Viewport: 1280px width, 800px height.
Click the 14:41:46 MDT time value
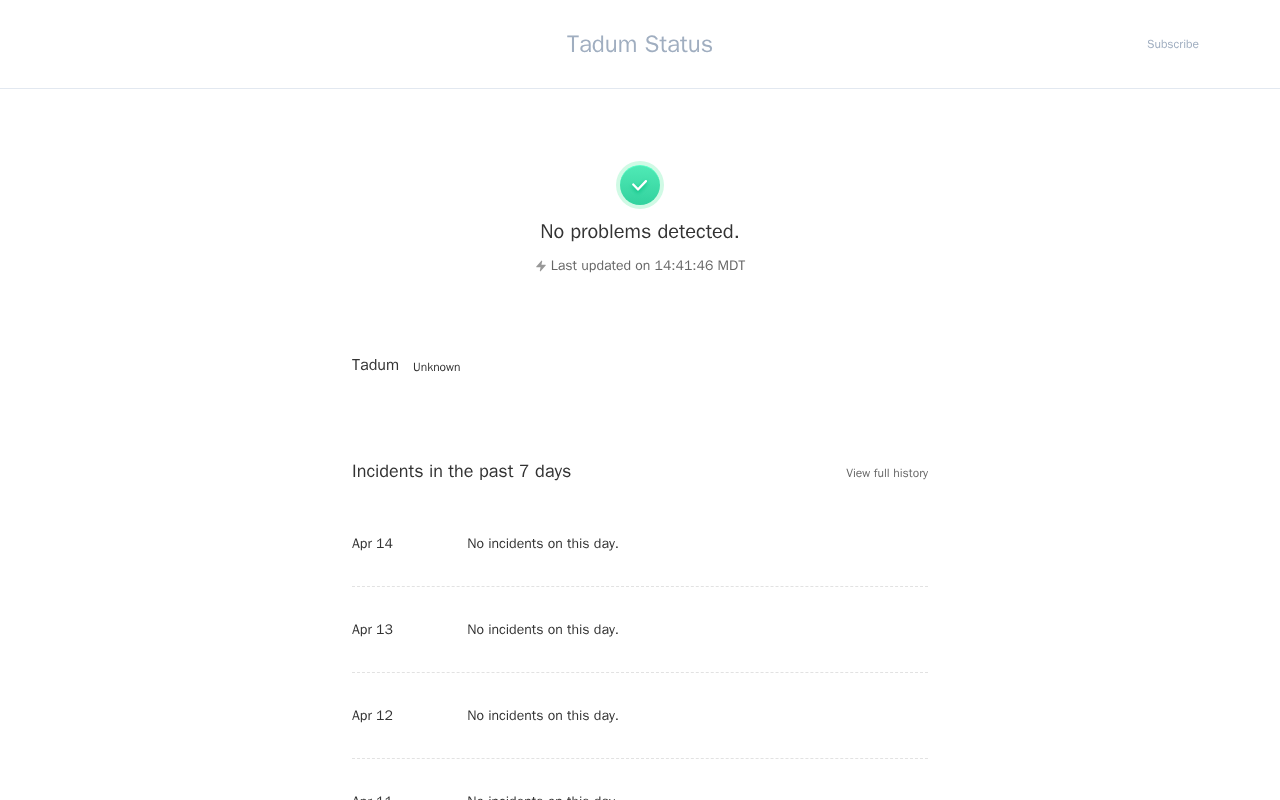tap(699, 265)
